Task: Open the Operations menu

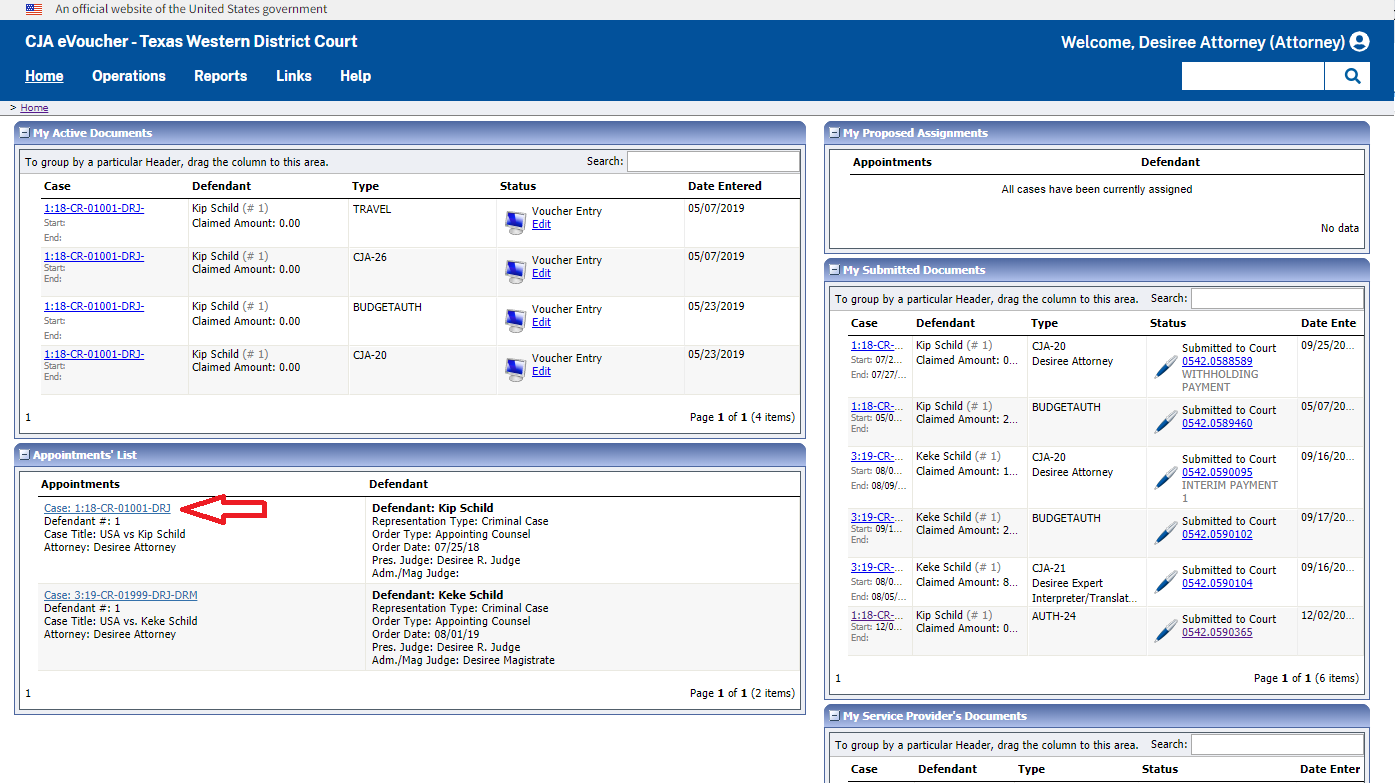Action: 129,76
